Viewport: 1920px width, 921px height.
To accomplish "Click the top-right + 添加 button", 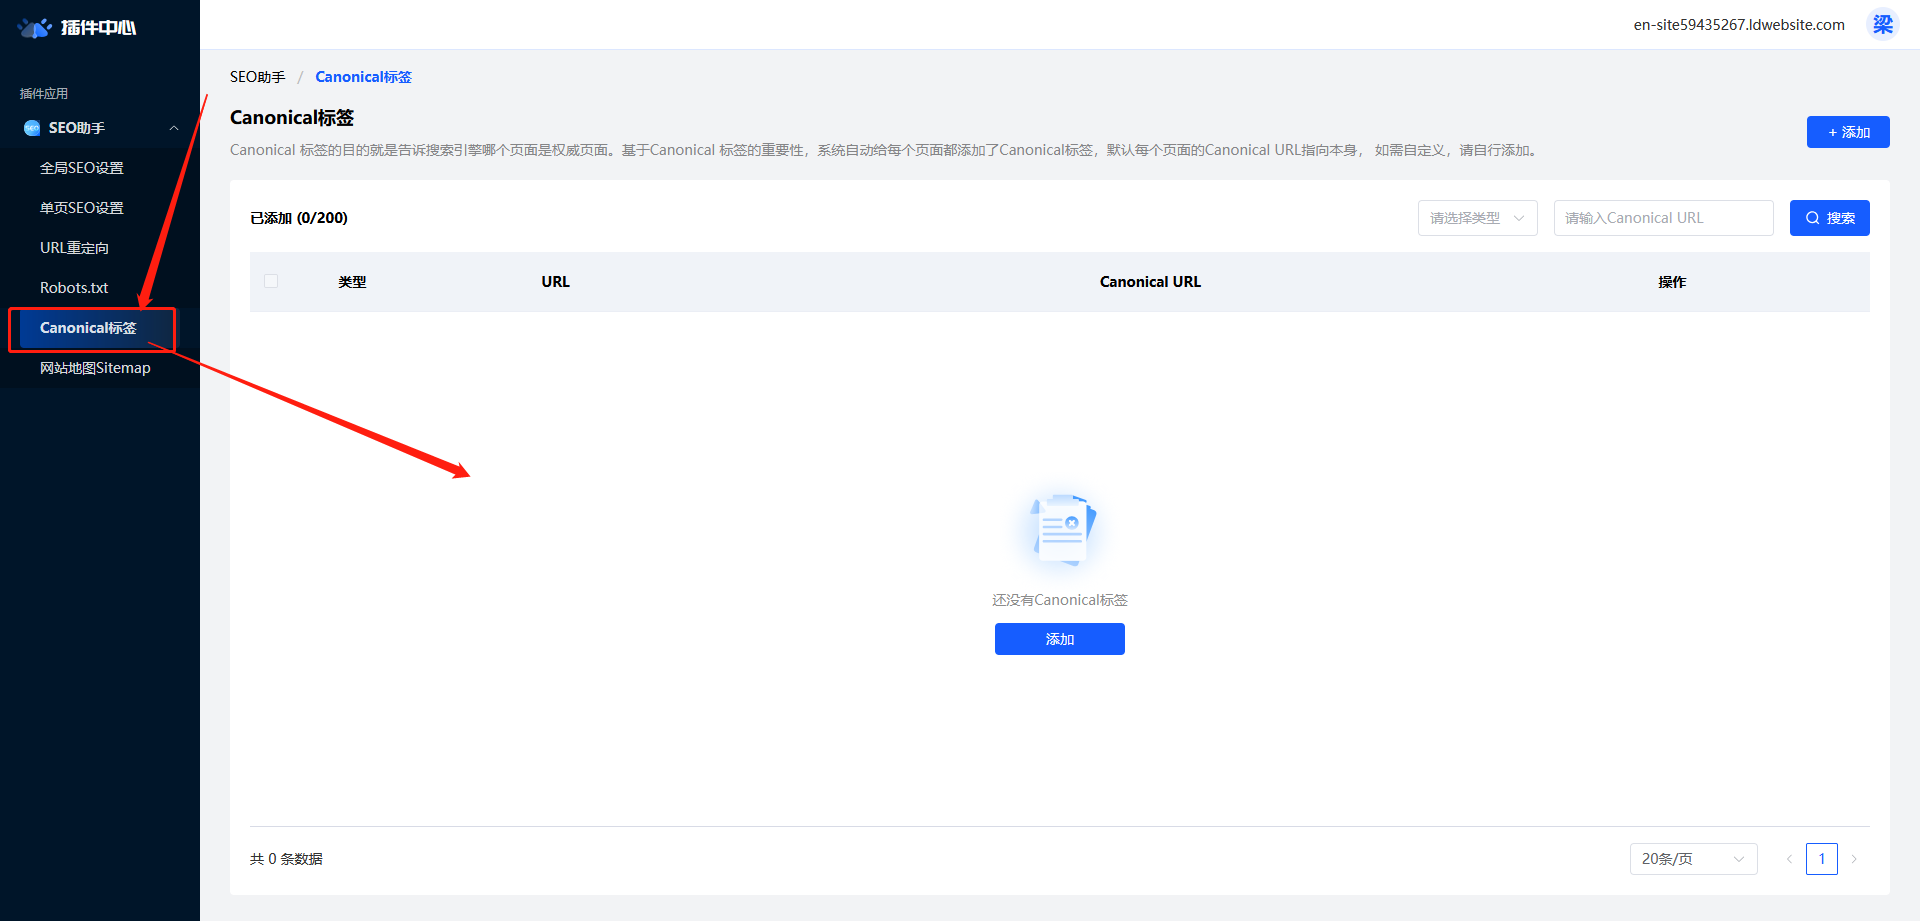I will click(x=1847, y=132).
